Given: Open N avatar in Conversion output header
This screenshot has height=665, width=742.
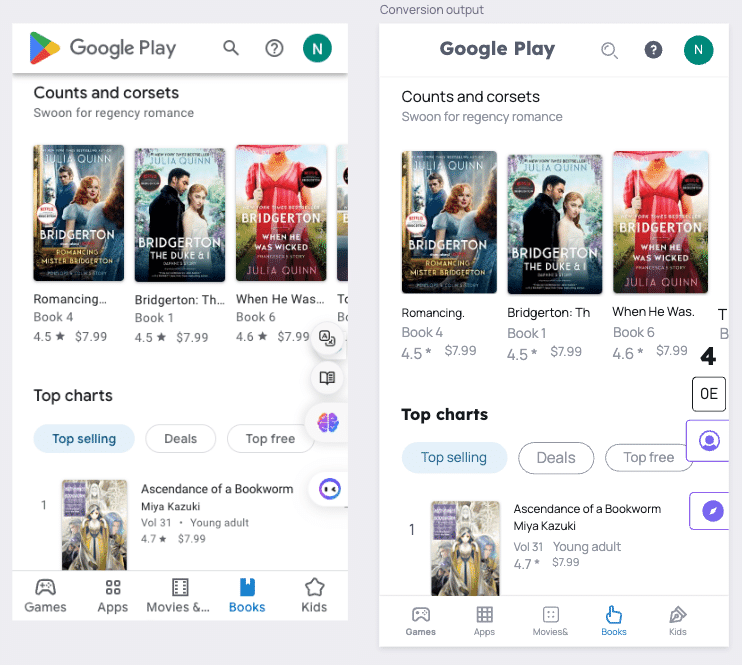Looking at the screenshot, I should click(x=698, y=50).
